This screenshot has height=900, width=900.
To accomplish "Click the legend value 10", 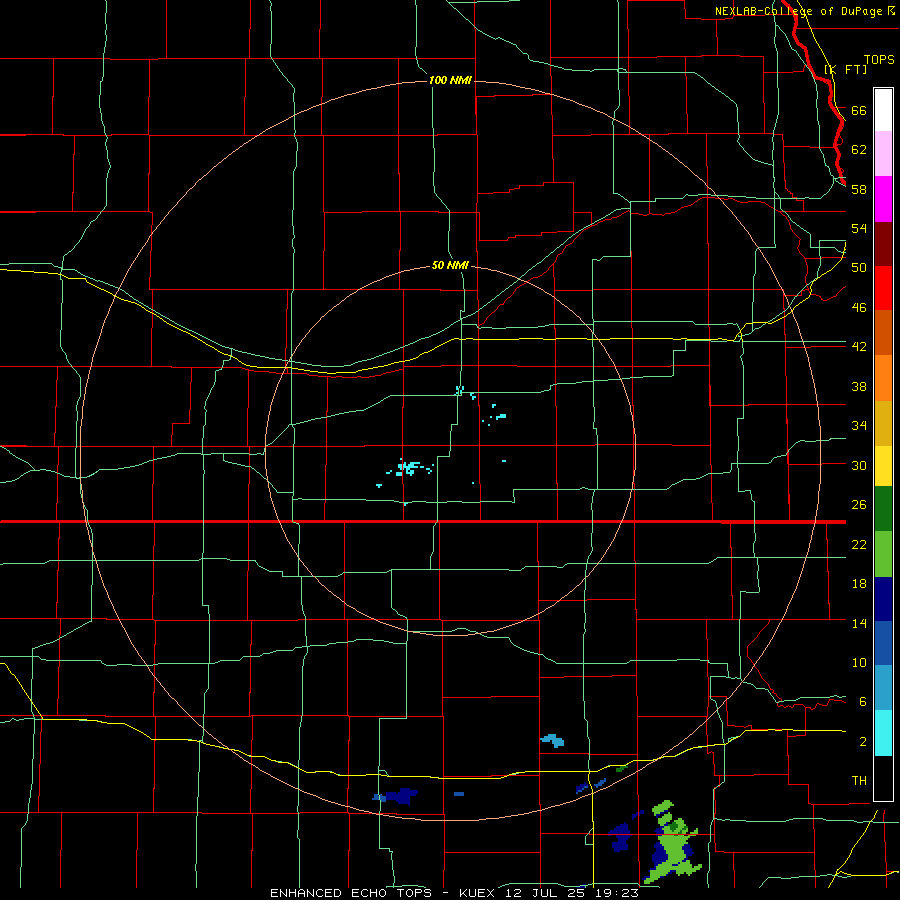I will click(859, 663).
